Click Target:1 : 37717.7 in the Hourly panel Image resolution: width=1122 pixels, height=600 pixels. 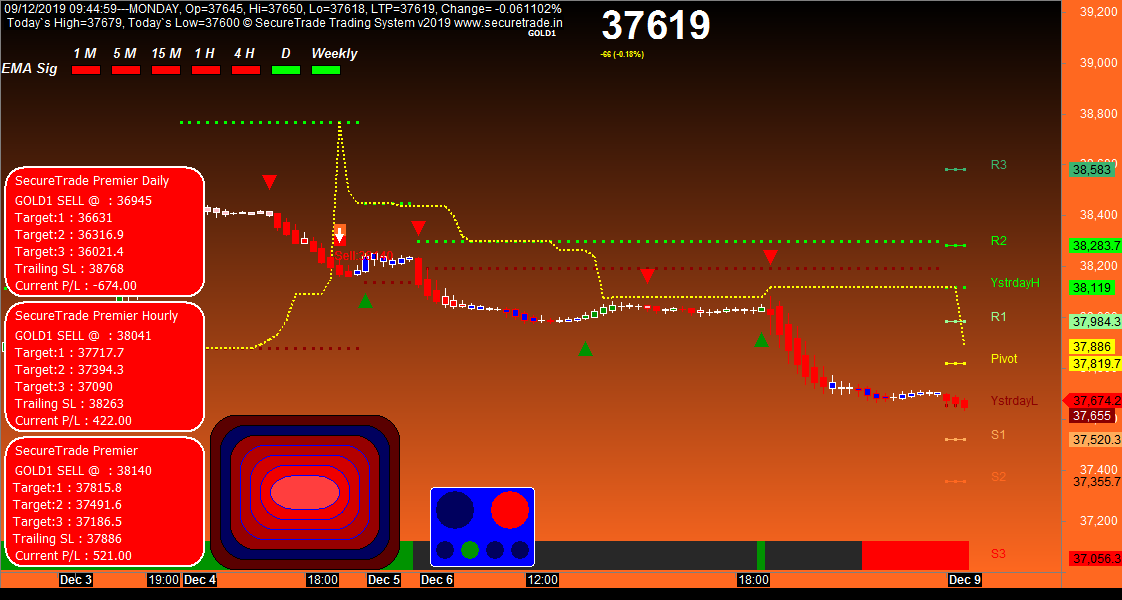pyautogui.click(x=69, y=353)
